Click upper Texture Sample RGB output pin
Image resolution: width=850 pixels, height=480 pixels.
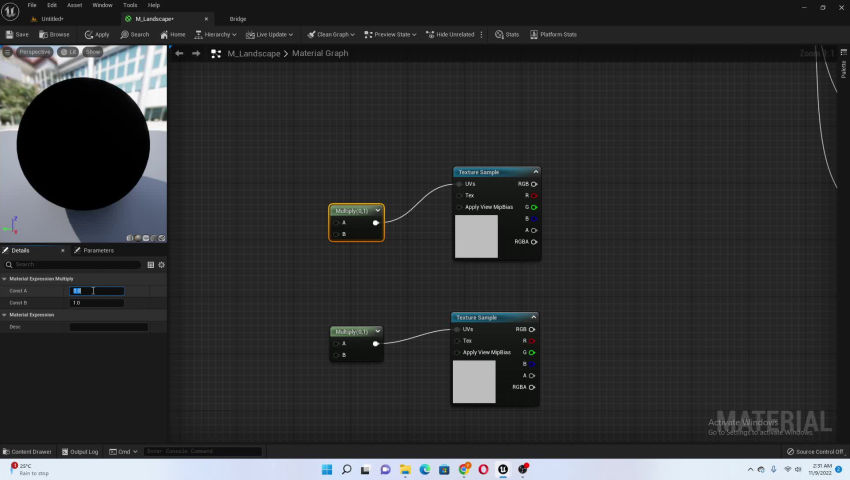[534, 184]
